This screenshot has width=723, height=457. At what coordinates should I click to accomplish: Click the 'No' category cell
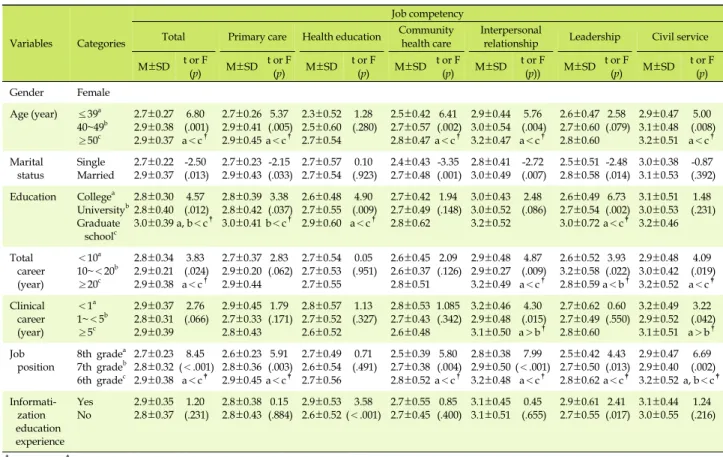(84, 415)
